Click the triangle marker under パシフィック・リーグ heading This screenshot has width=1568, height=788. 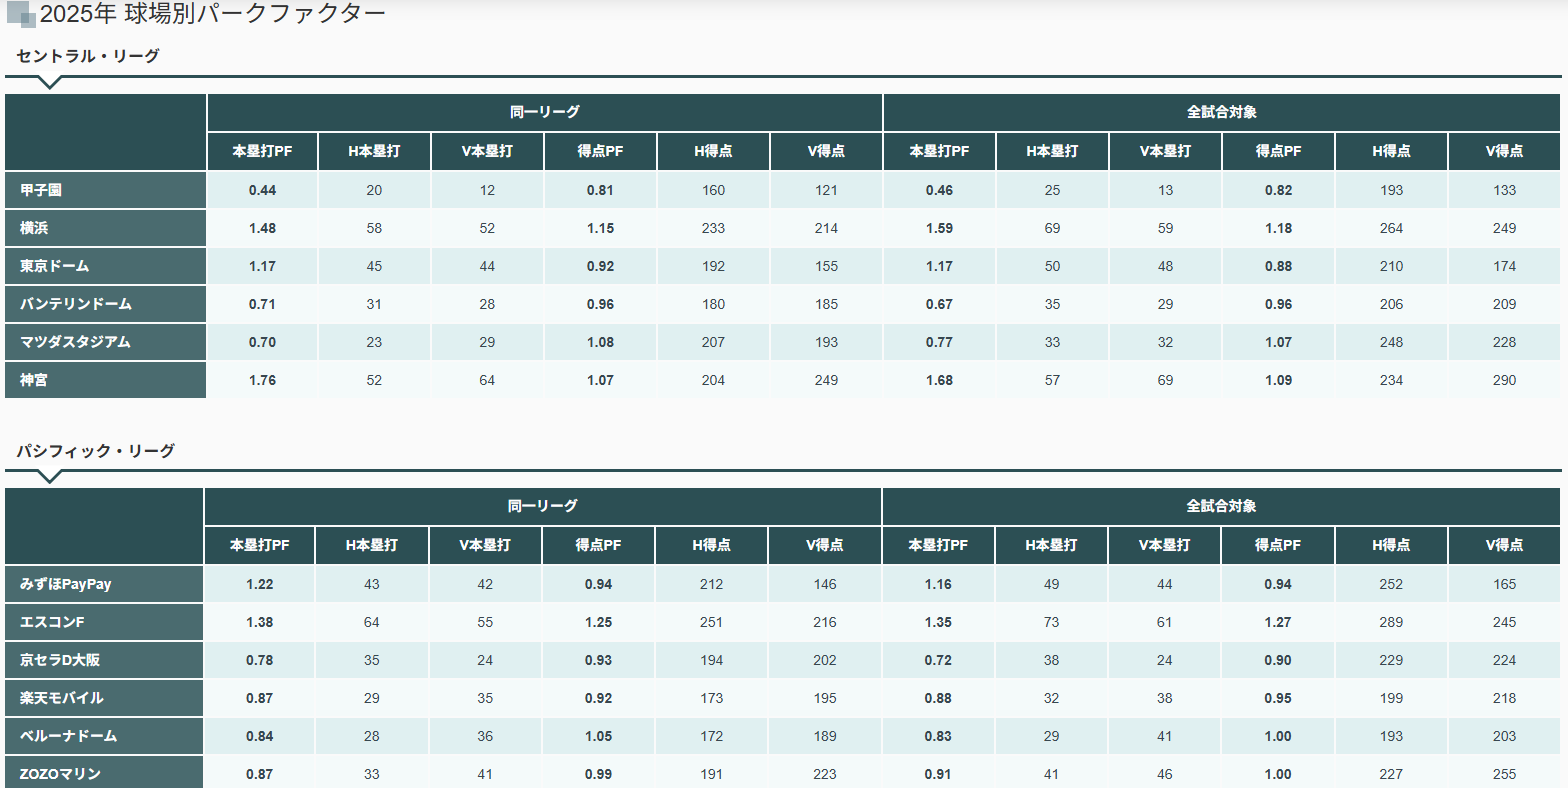point(48,477)
